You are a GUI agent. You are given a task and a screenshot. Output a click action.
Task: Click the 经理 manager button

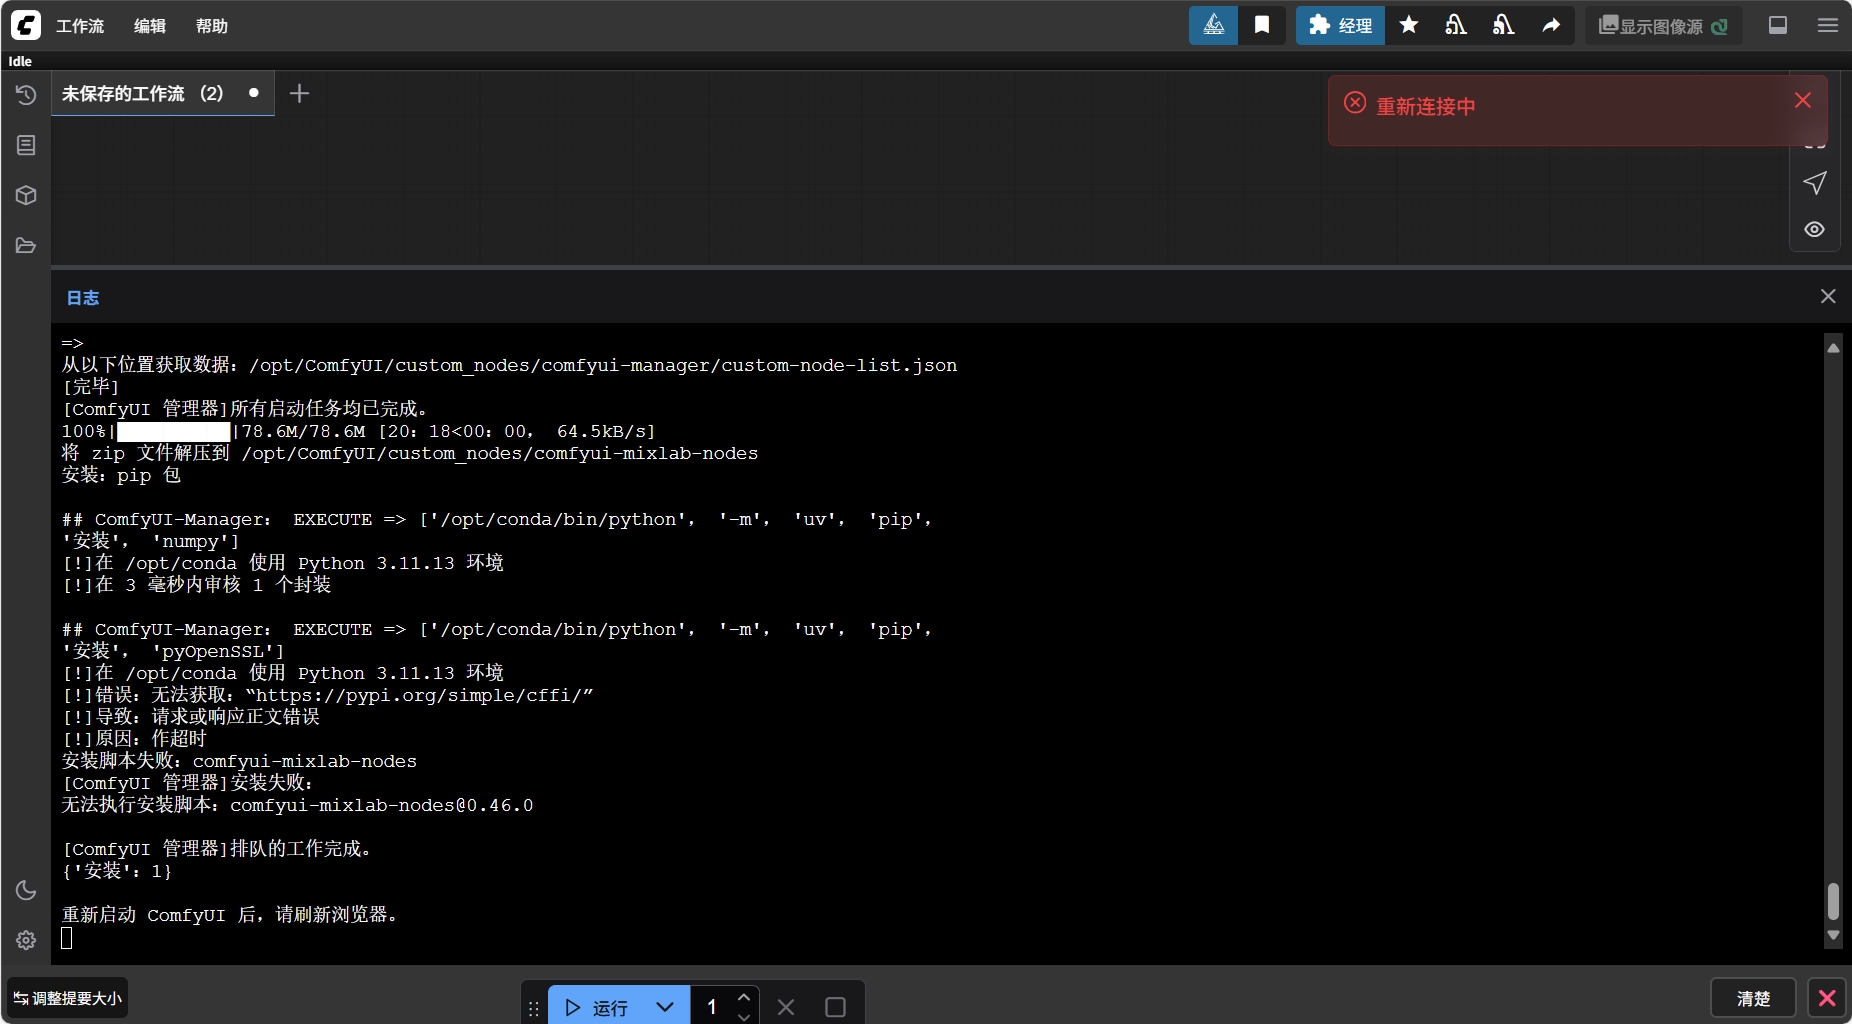pyautogui.click(x=1340, y=25)
